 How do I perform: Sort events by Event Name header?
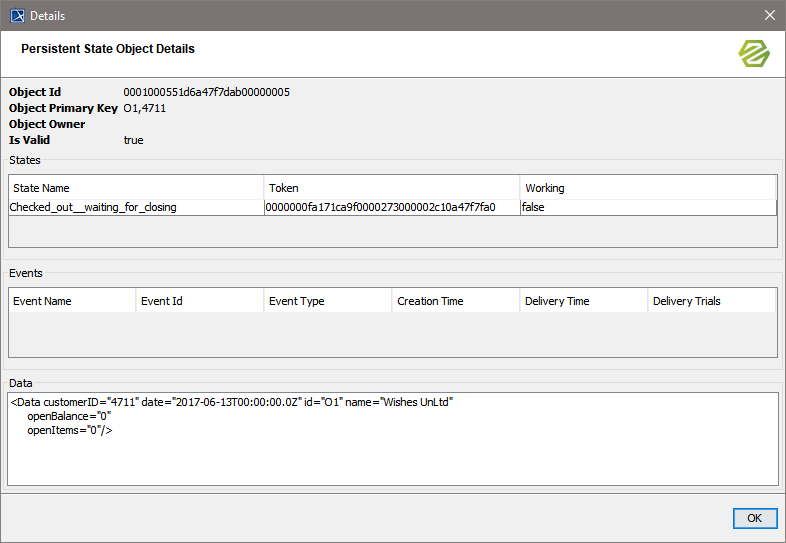72,301
